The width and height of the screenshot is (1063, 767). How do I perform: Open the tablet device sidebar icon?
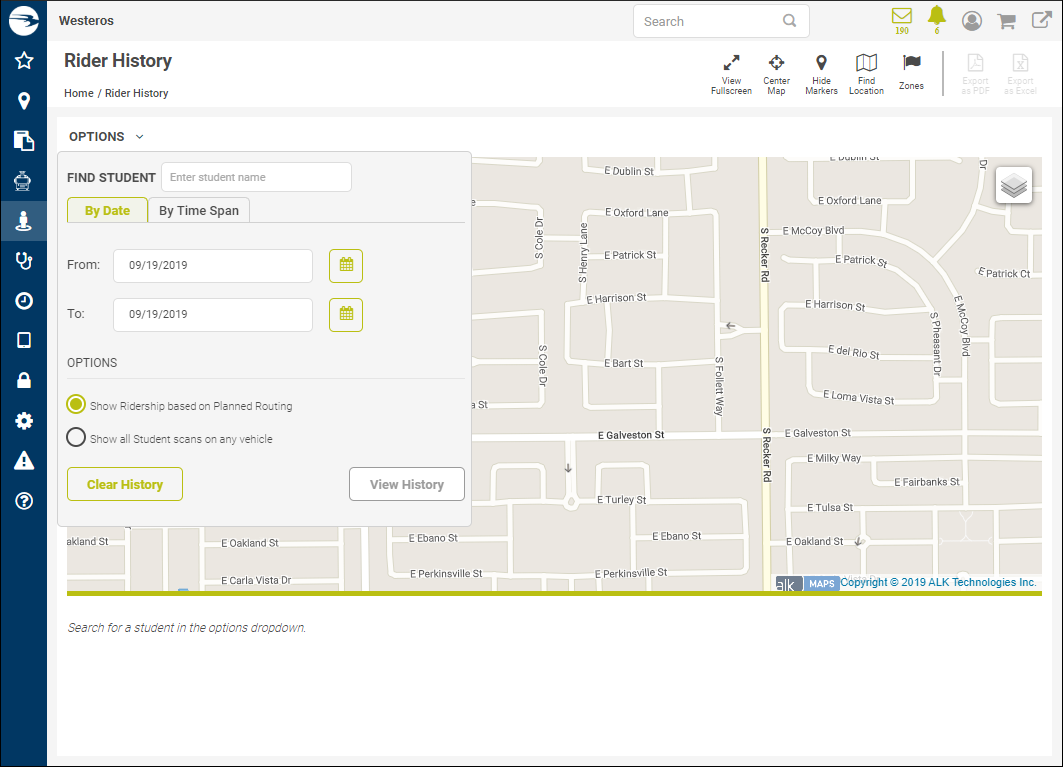pos(24,340)
